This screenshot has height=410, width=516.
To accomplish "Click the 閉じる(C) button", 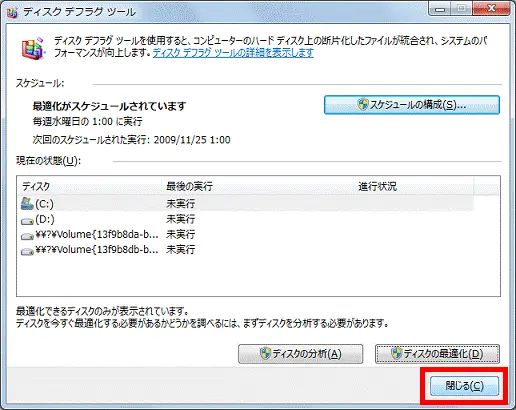I will [464, 386].
